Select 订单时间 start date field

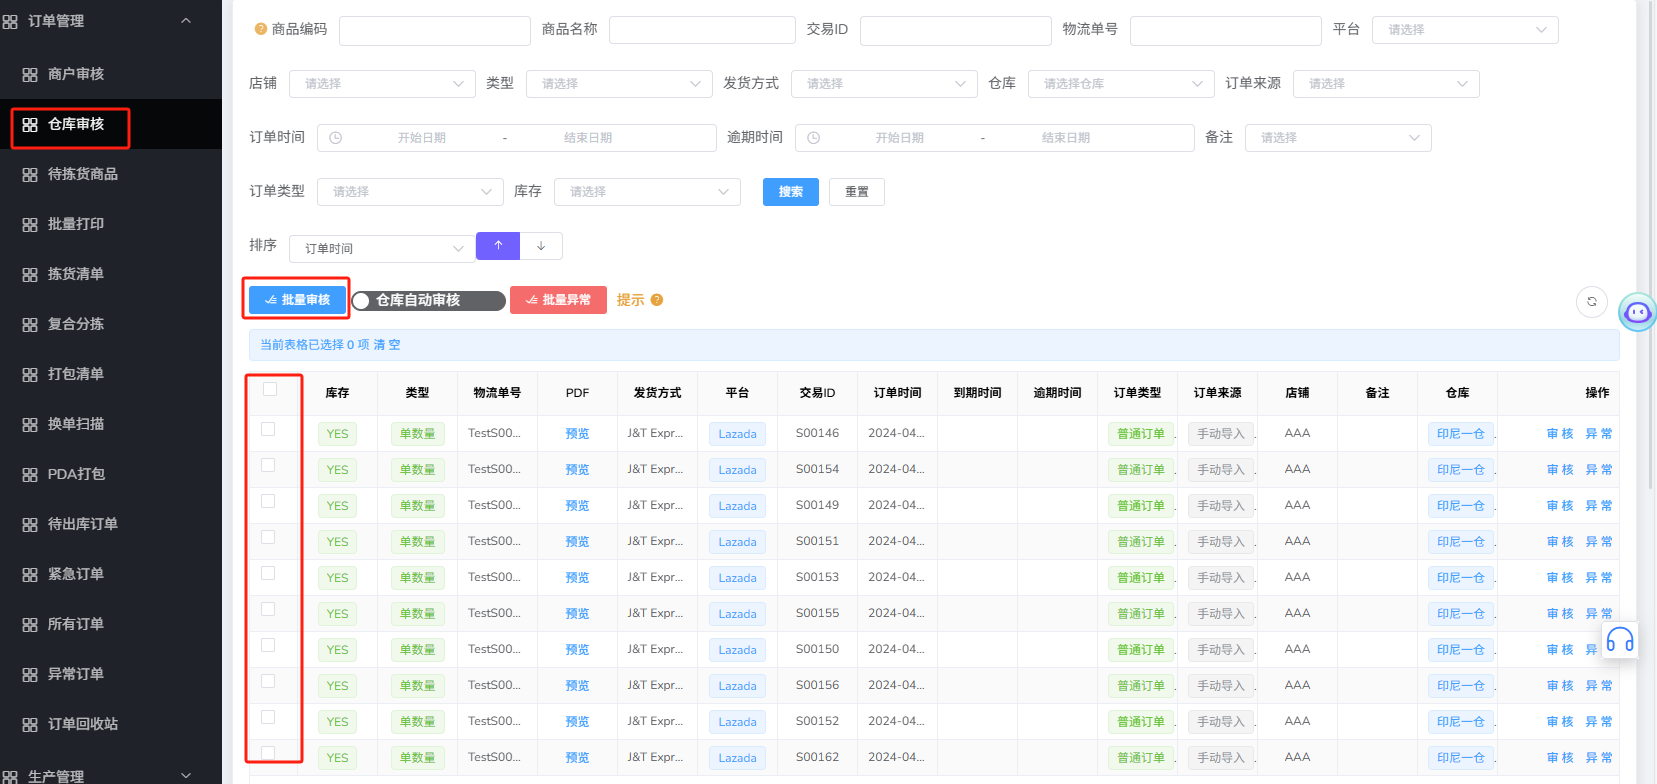422,138
